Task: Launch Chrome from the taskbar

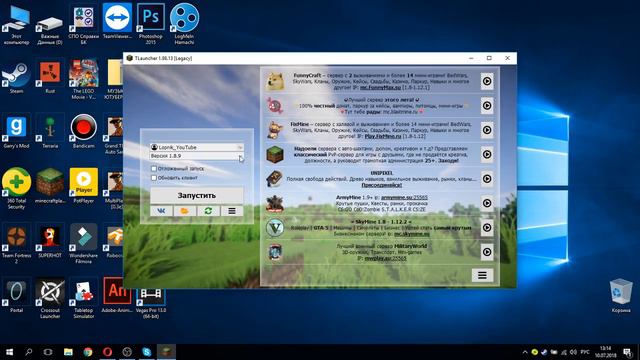Action: point(88,351)
